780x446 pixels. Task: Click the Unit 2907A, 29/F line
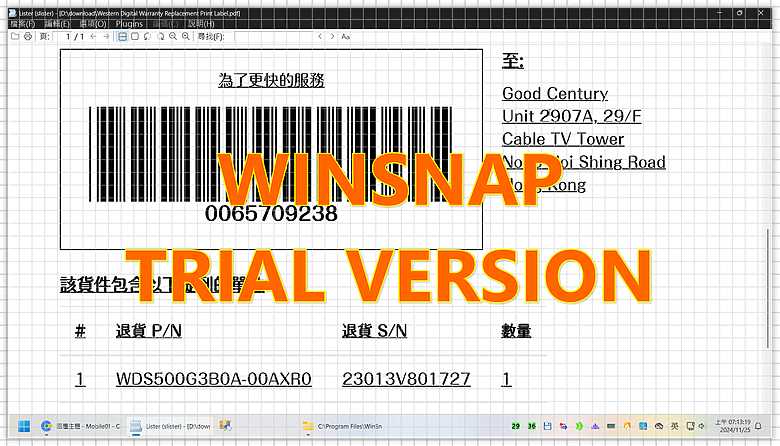pos(572,116)
